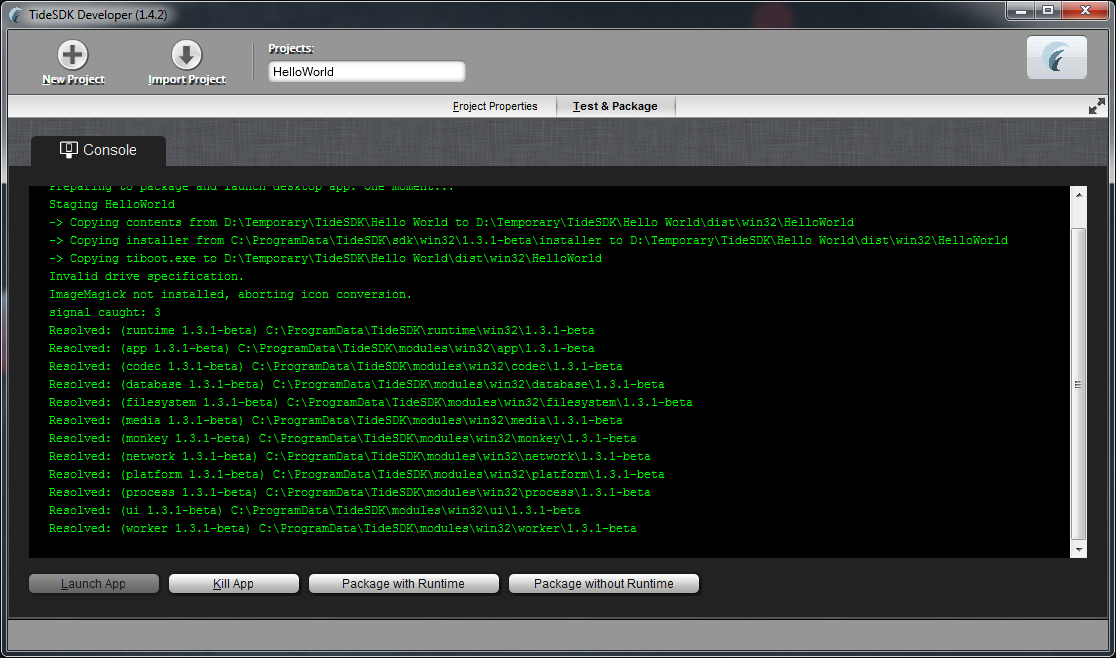Click the Kill App button
Image resolution: width=1116 pixels, height=658 pixels.
pos(233,584)
